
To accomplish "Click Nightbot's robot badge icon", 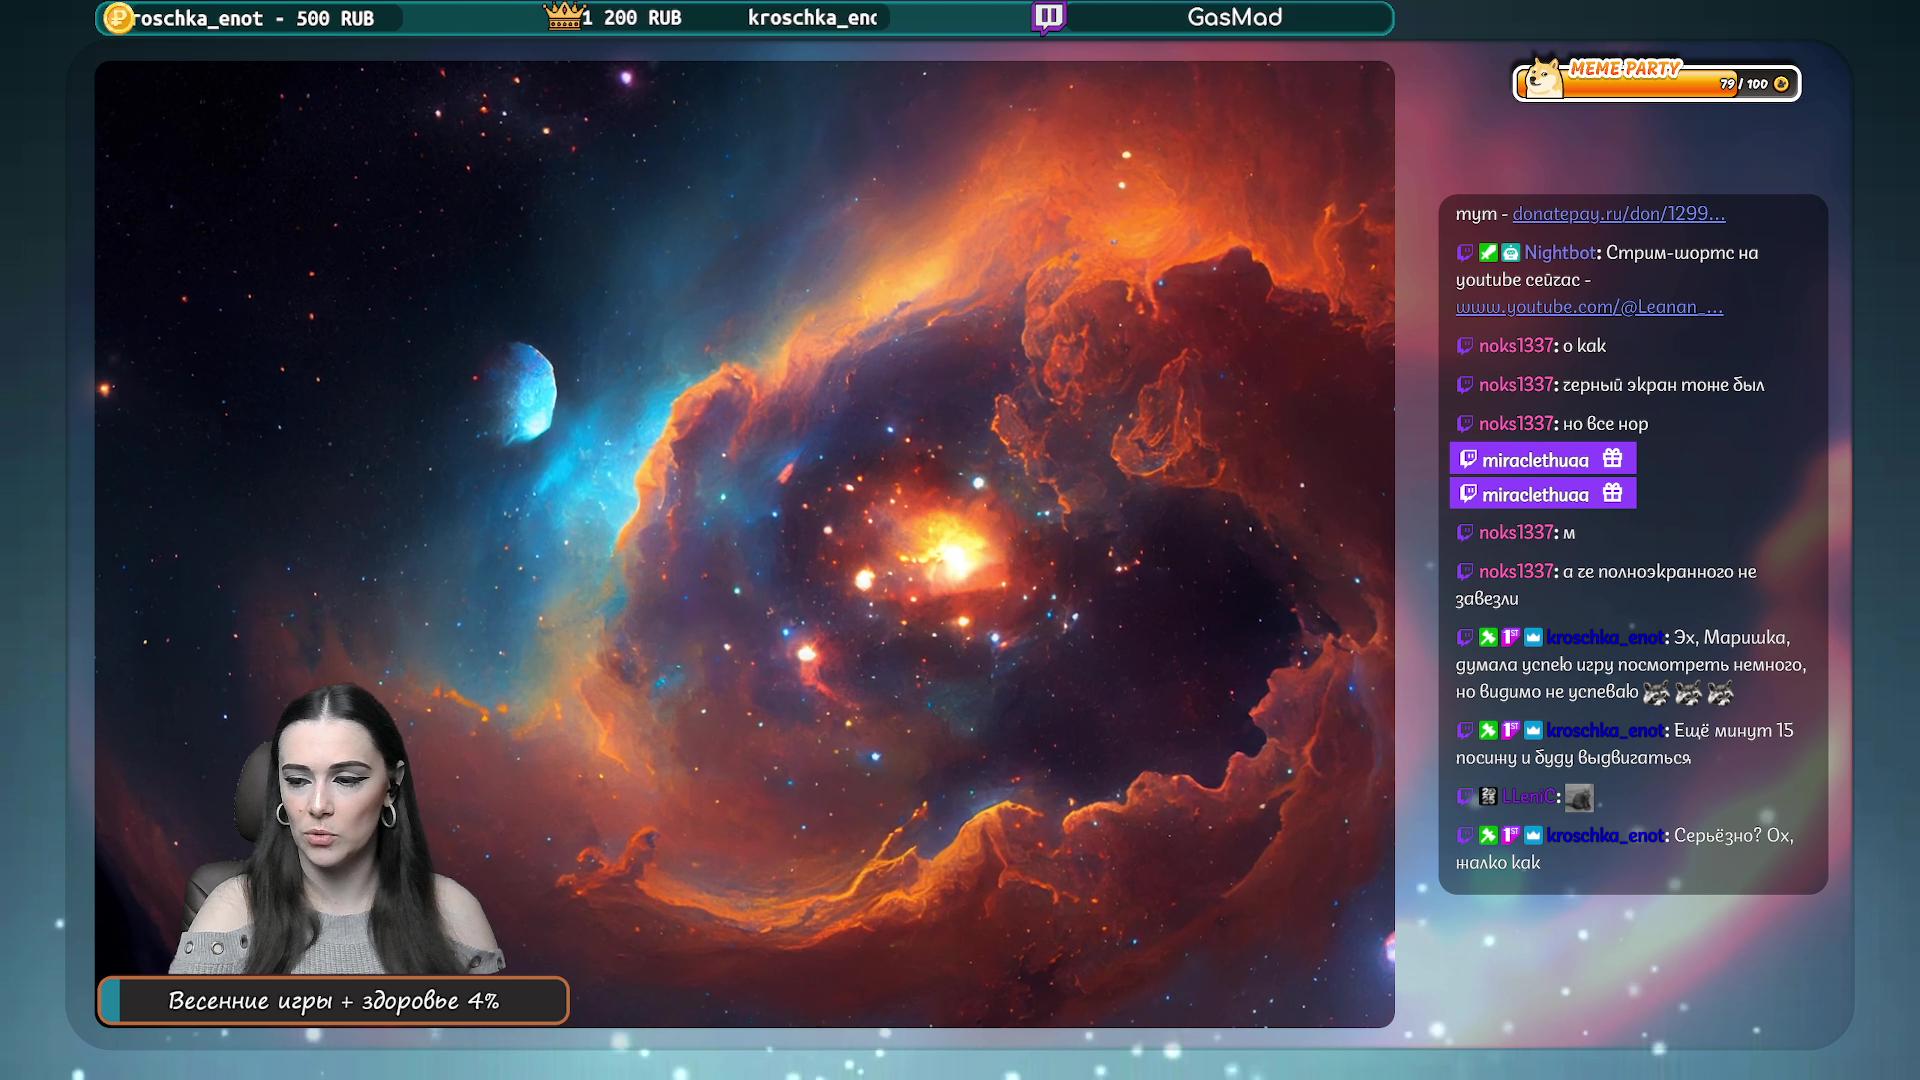I will pyautogui.click(x=1510, y=253).
